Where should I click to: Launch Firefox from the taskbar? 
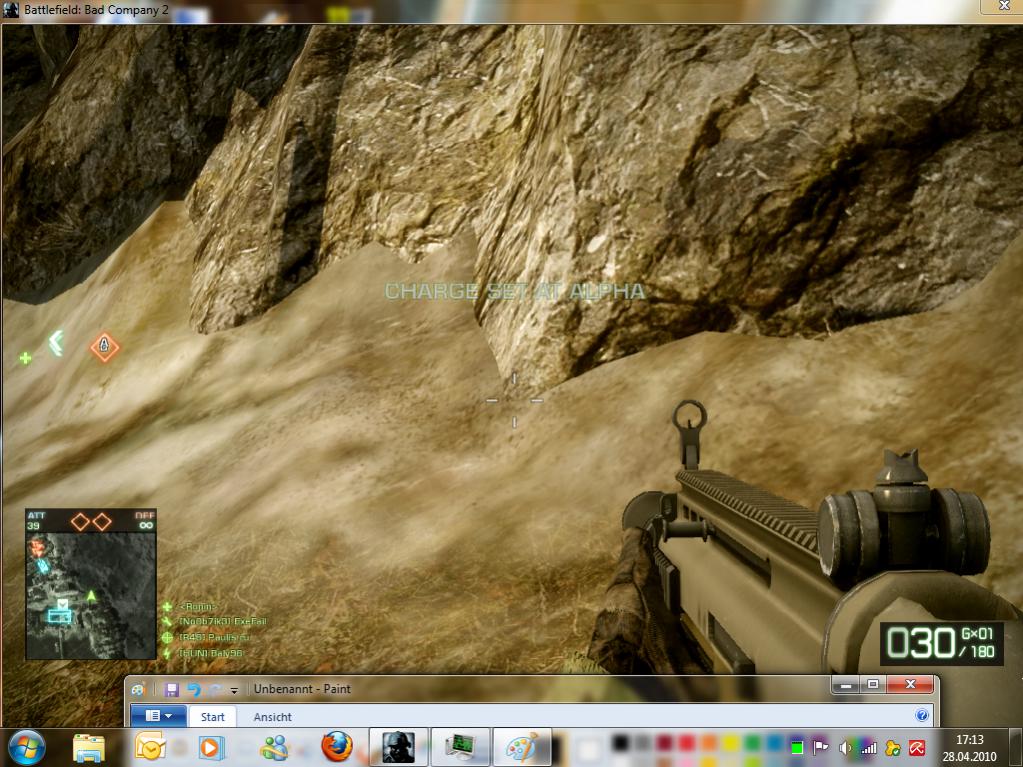pos(337,747)
